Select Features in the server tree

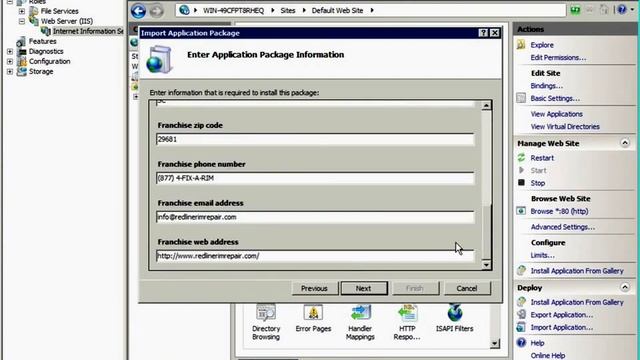(42, 41)
